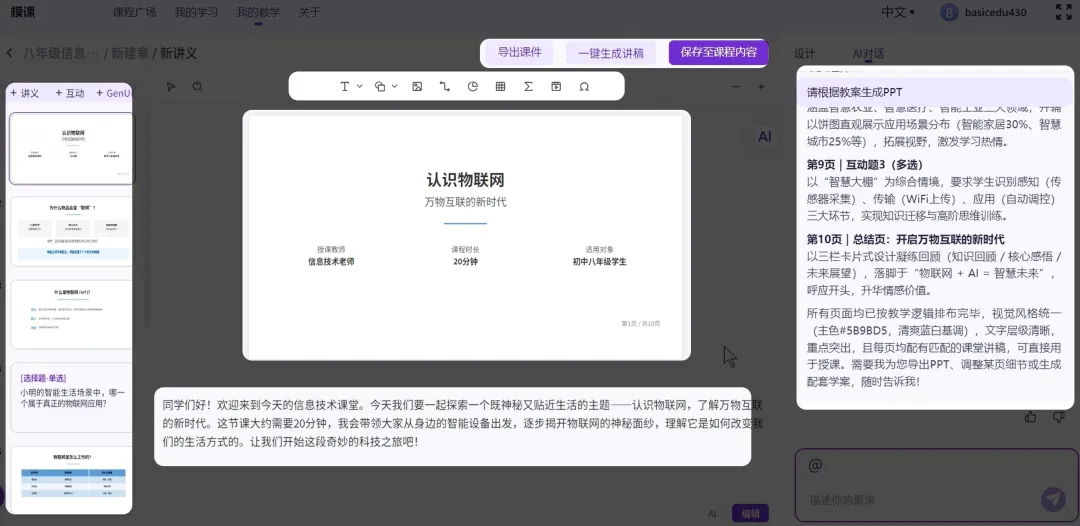Click 保存至课程内容 button
1080x526 pixels.
click(x=718, y=52)
